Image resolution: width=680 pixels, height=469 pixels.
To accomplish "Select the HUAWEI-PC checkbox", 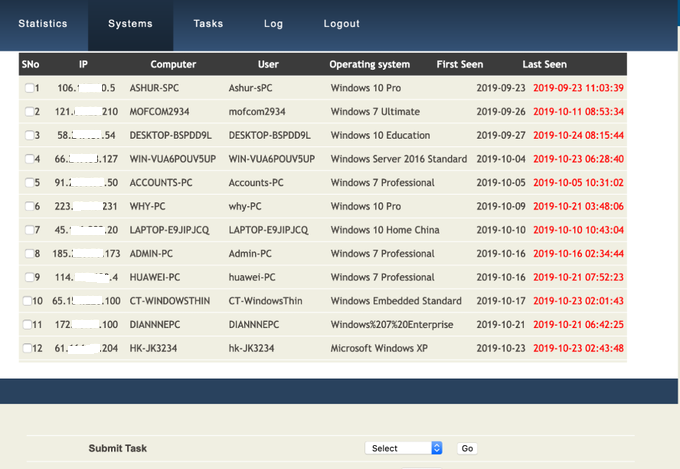I will (x=28, y=278).
